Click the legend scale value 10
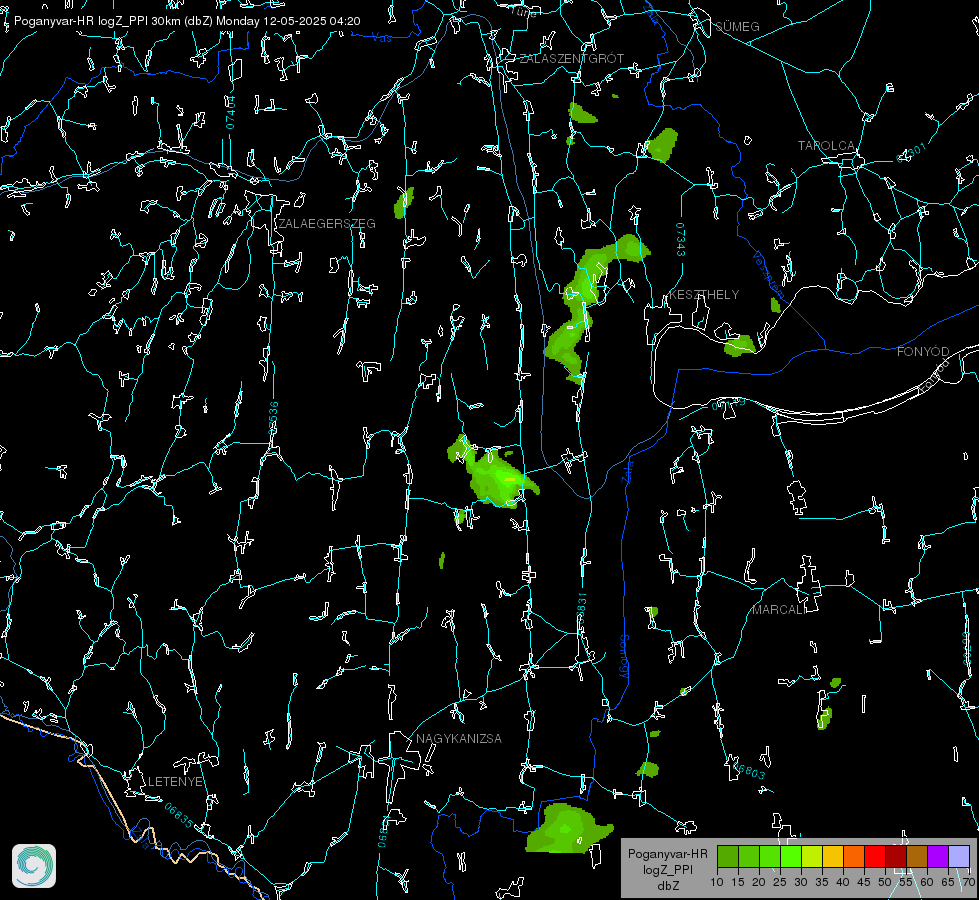Viewport: 979px width, 900px height. coord(717,882)
